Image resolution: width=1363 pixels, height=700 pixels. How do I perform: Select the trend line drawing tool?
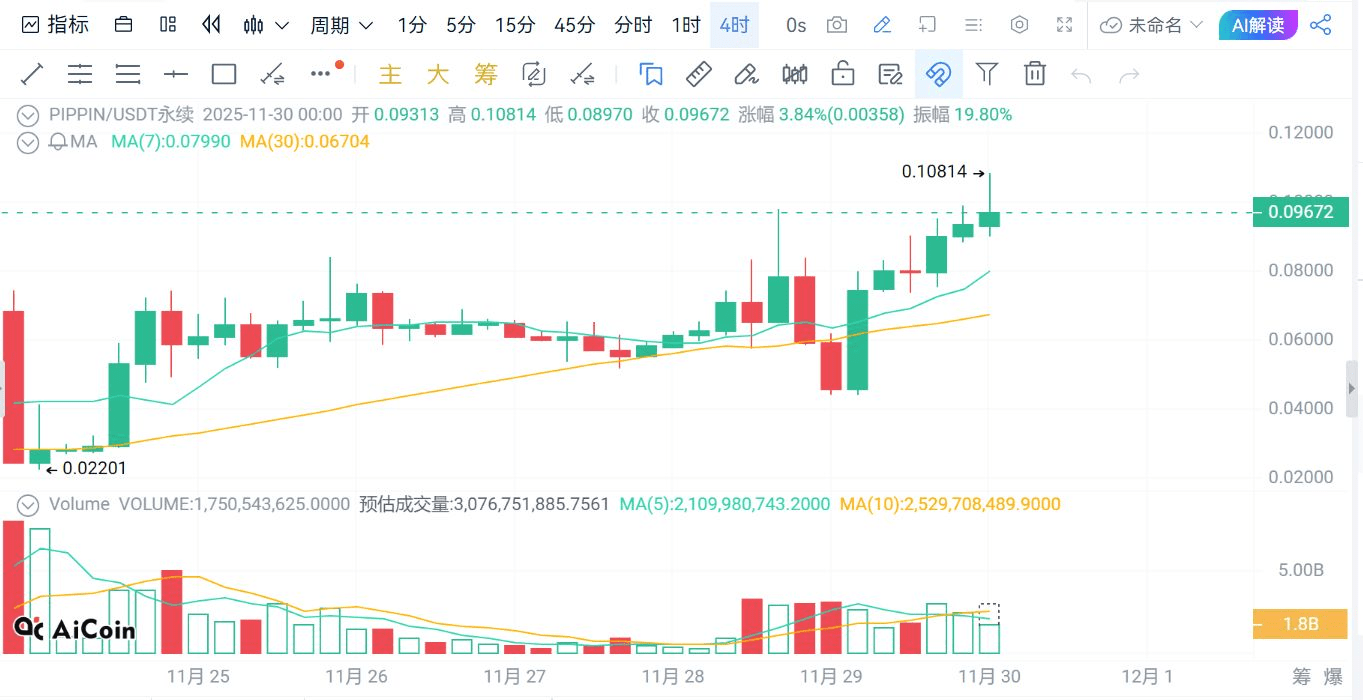[x=32, y=73]
